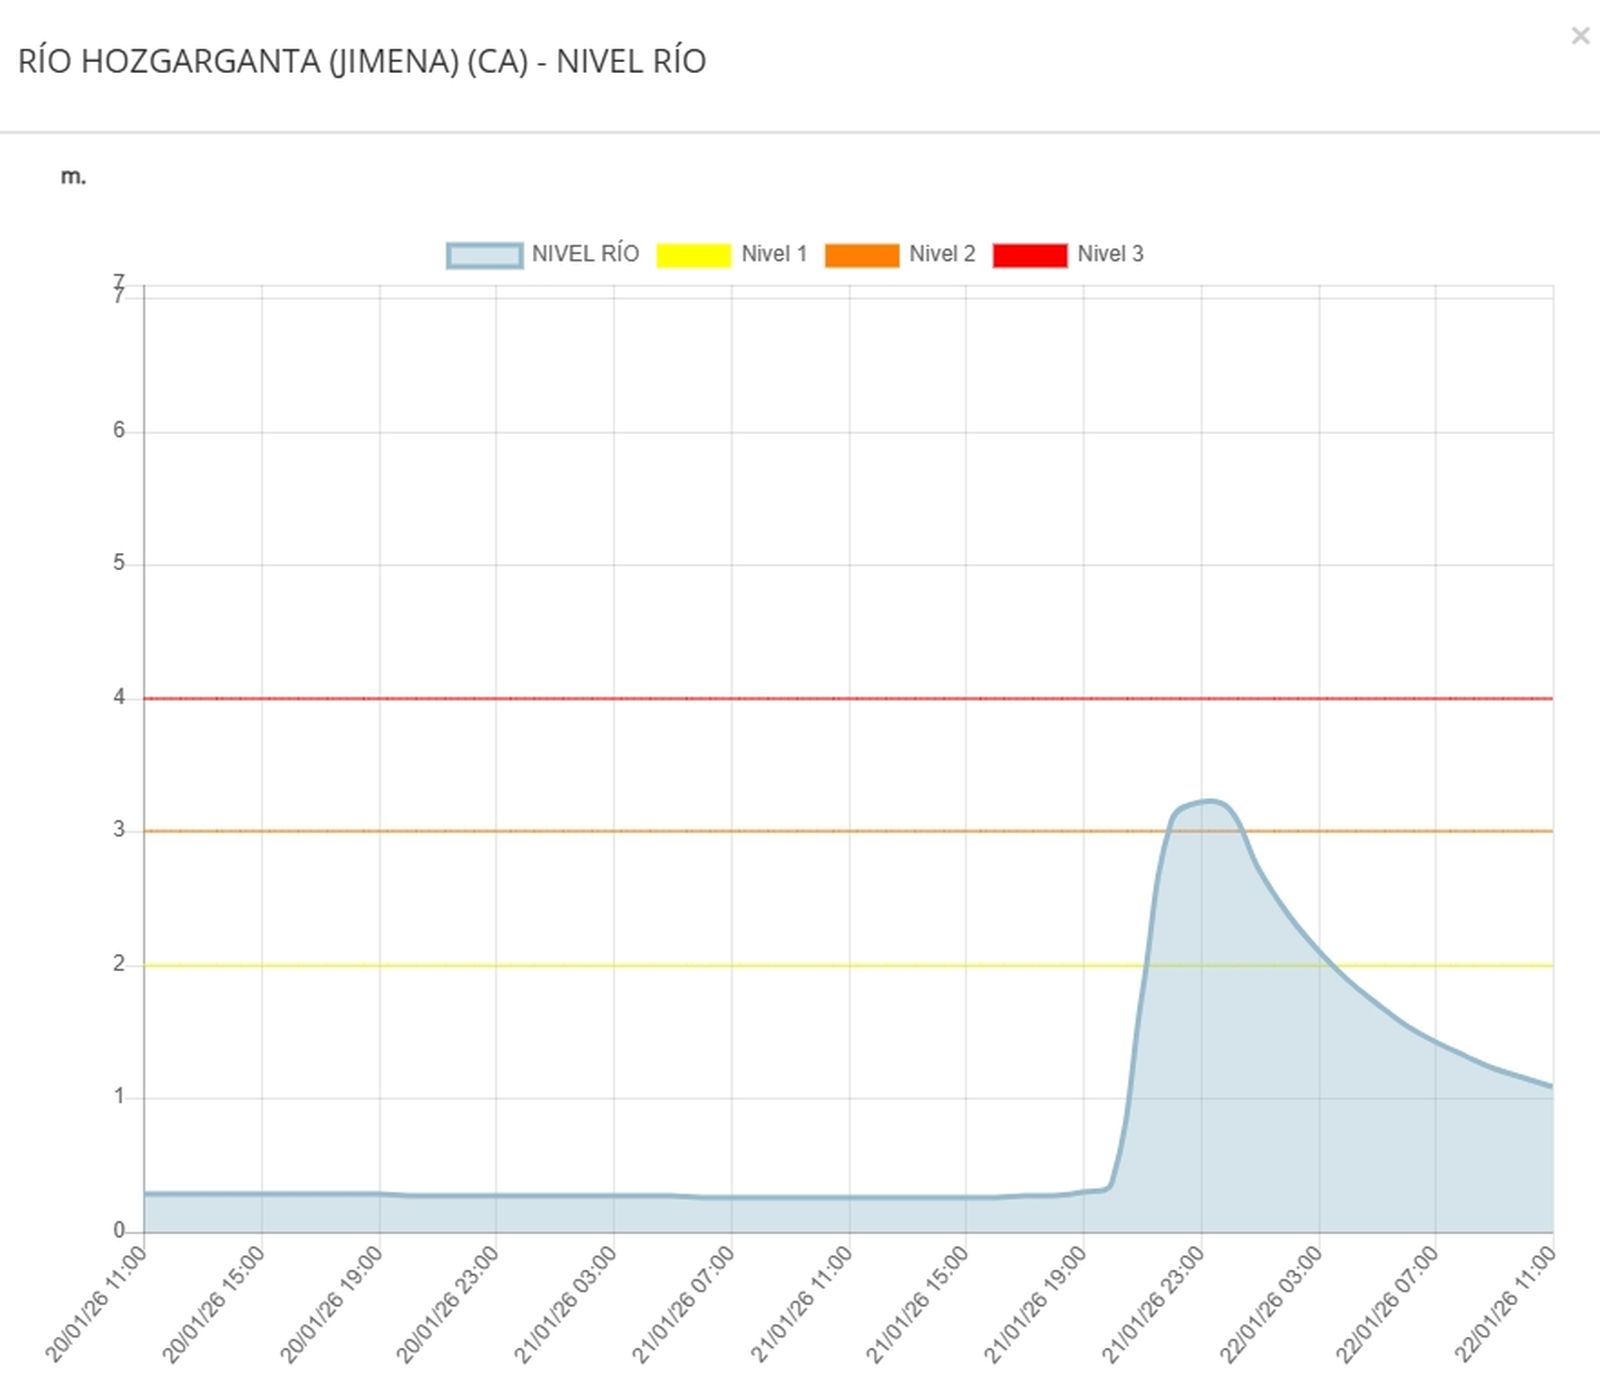Click the 'm.' unit label
The height and width of the screenshot is (1399, 1600).
(73, 177)
